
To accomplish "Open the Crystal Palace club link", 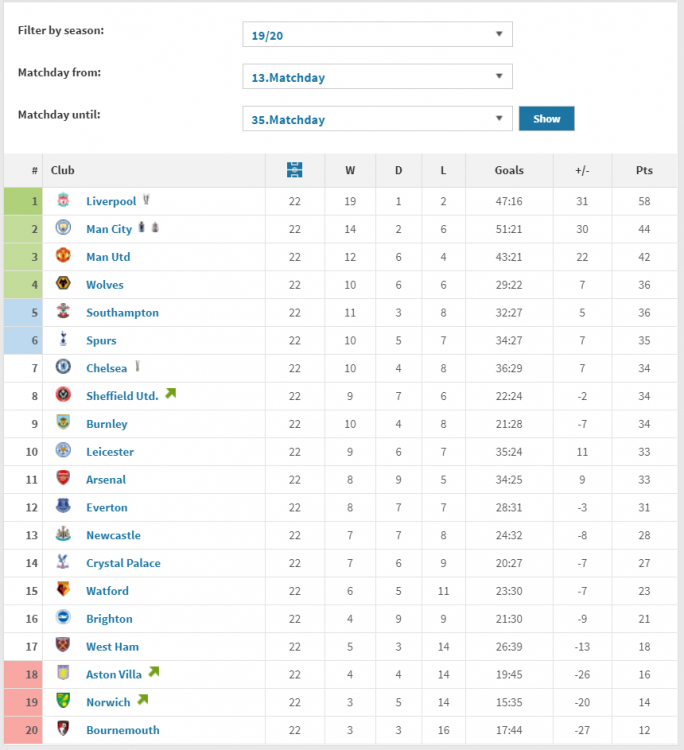I will (123, 563).
